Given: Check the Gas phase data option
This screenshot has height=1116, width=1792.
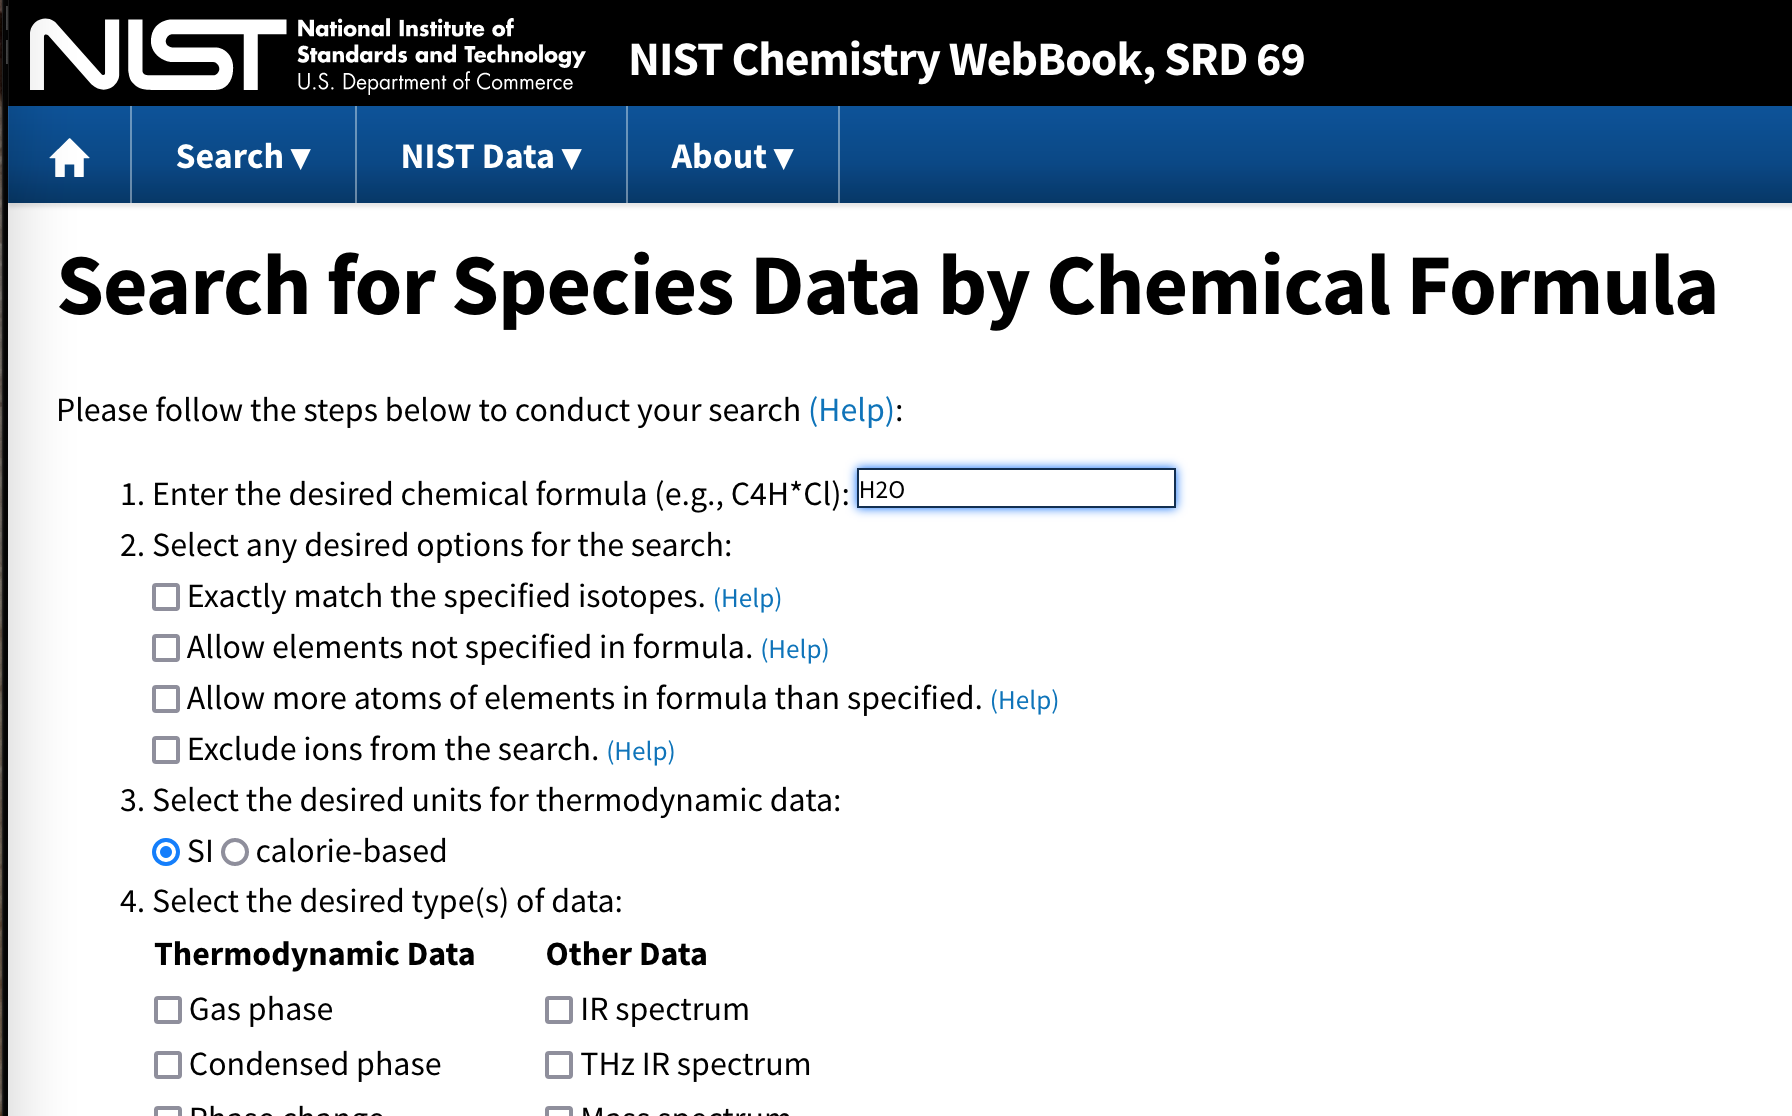Looking at the screenshot, I should [168, 1010].
